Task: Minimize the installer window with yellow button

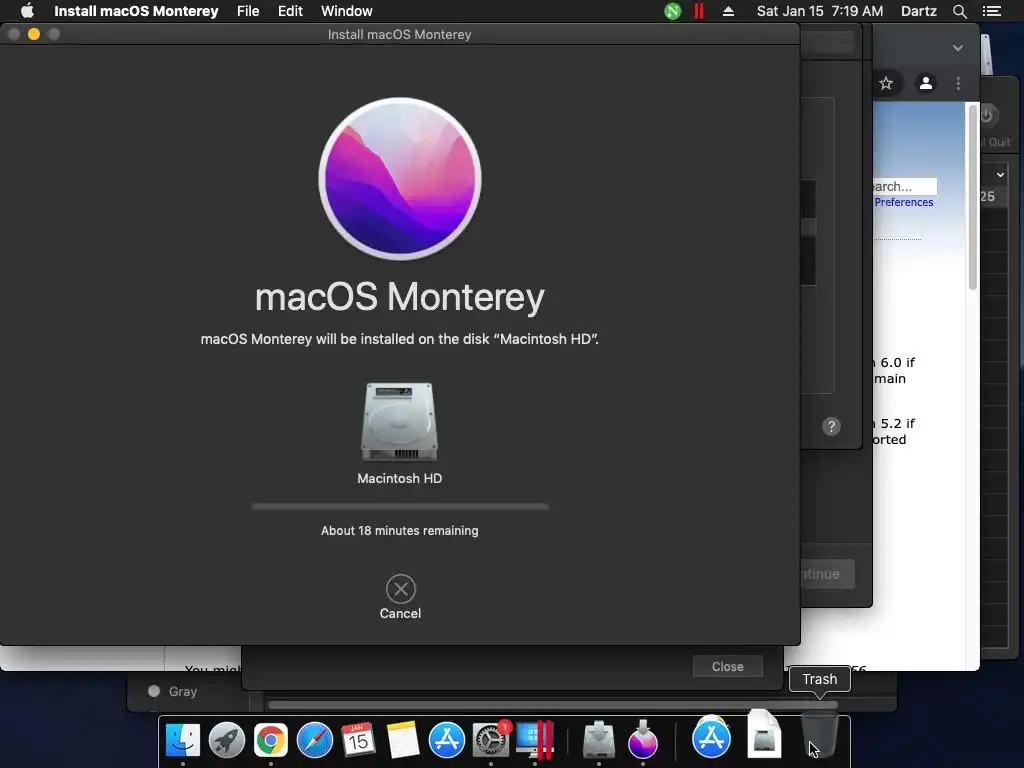Action: tap(34, 34)
